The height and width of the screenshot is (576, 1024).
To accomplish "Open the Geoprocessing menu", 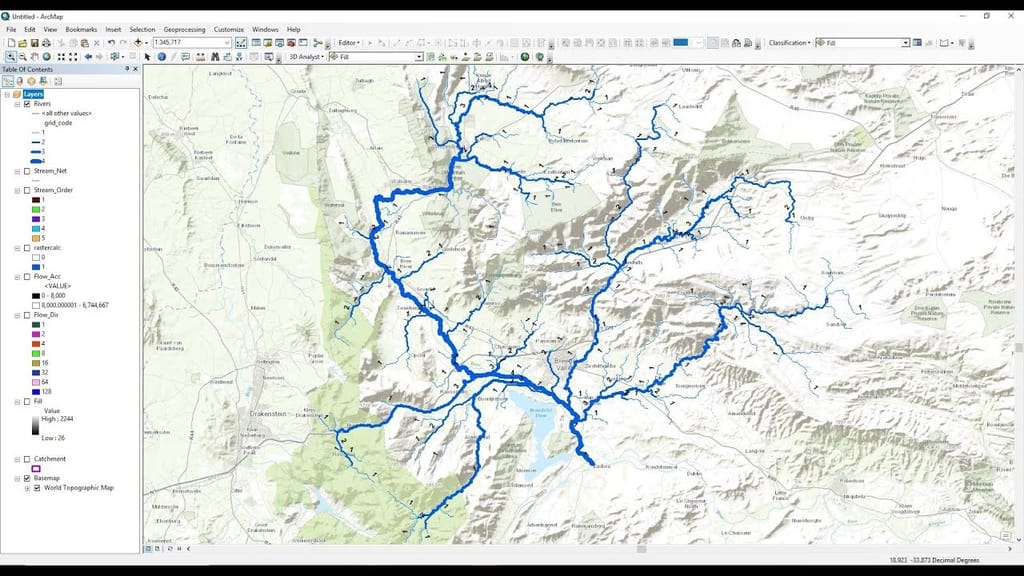I will 183,30.
